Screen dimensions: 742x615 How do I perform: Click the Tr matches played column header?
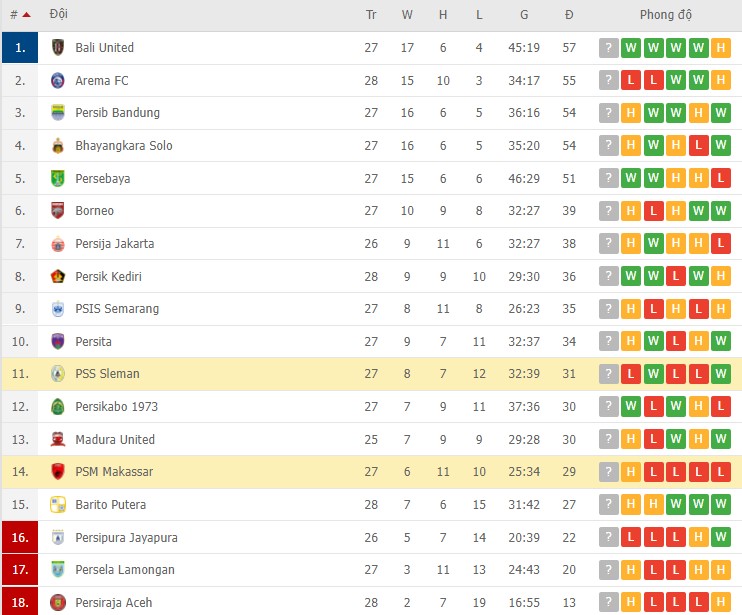pos(371,15)
